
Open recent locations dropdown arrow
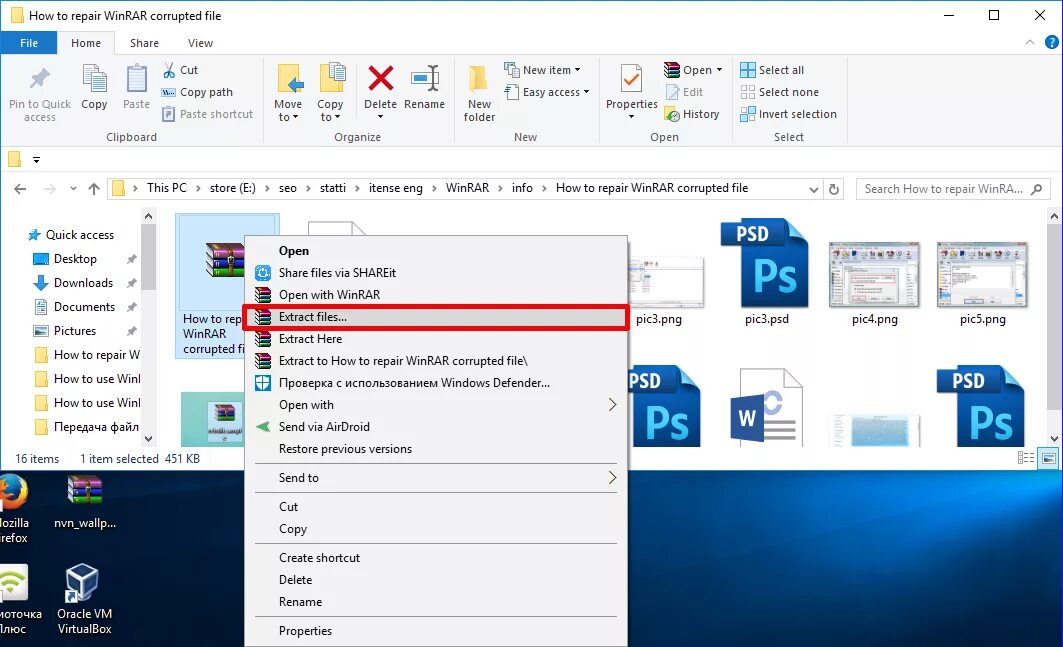(x=73, y=189)
